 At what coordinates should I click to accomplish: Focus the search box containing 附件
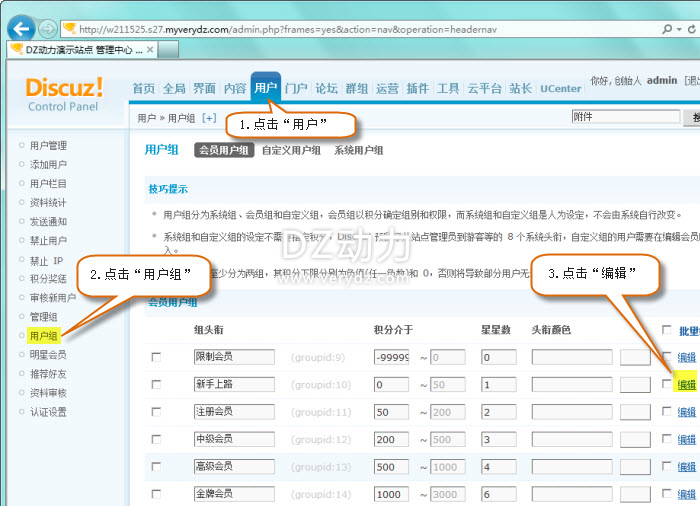pyautogui.click(x=622, y=117)
